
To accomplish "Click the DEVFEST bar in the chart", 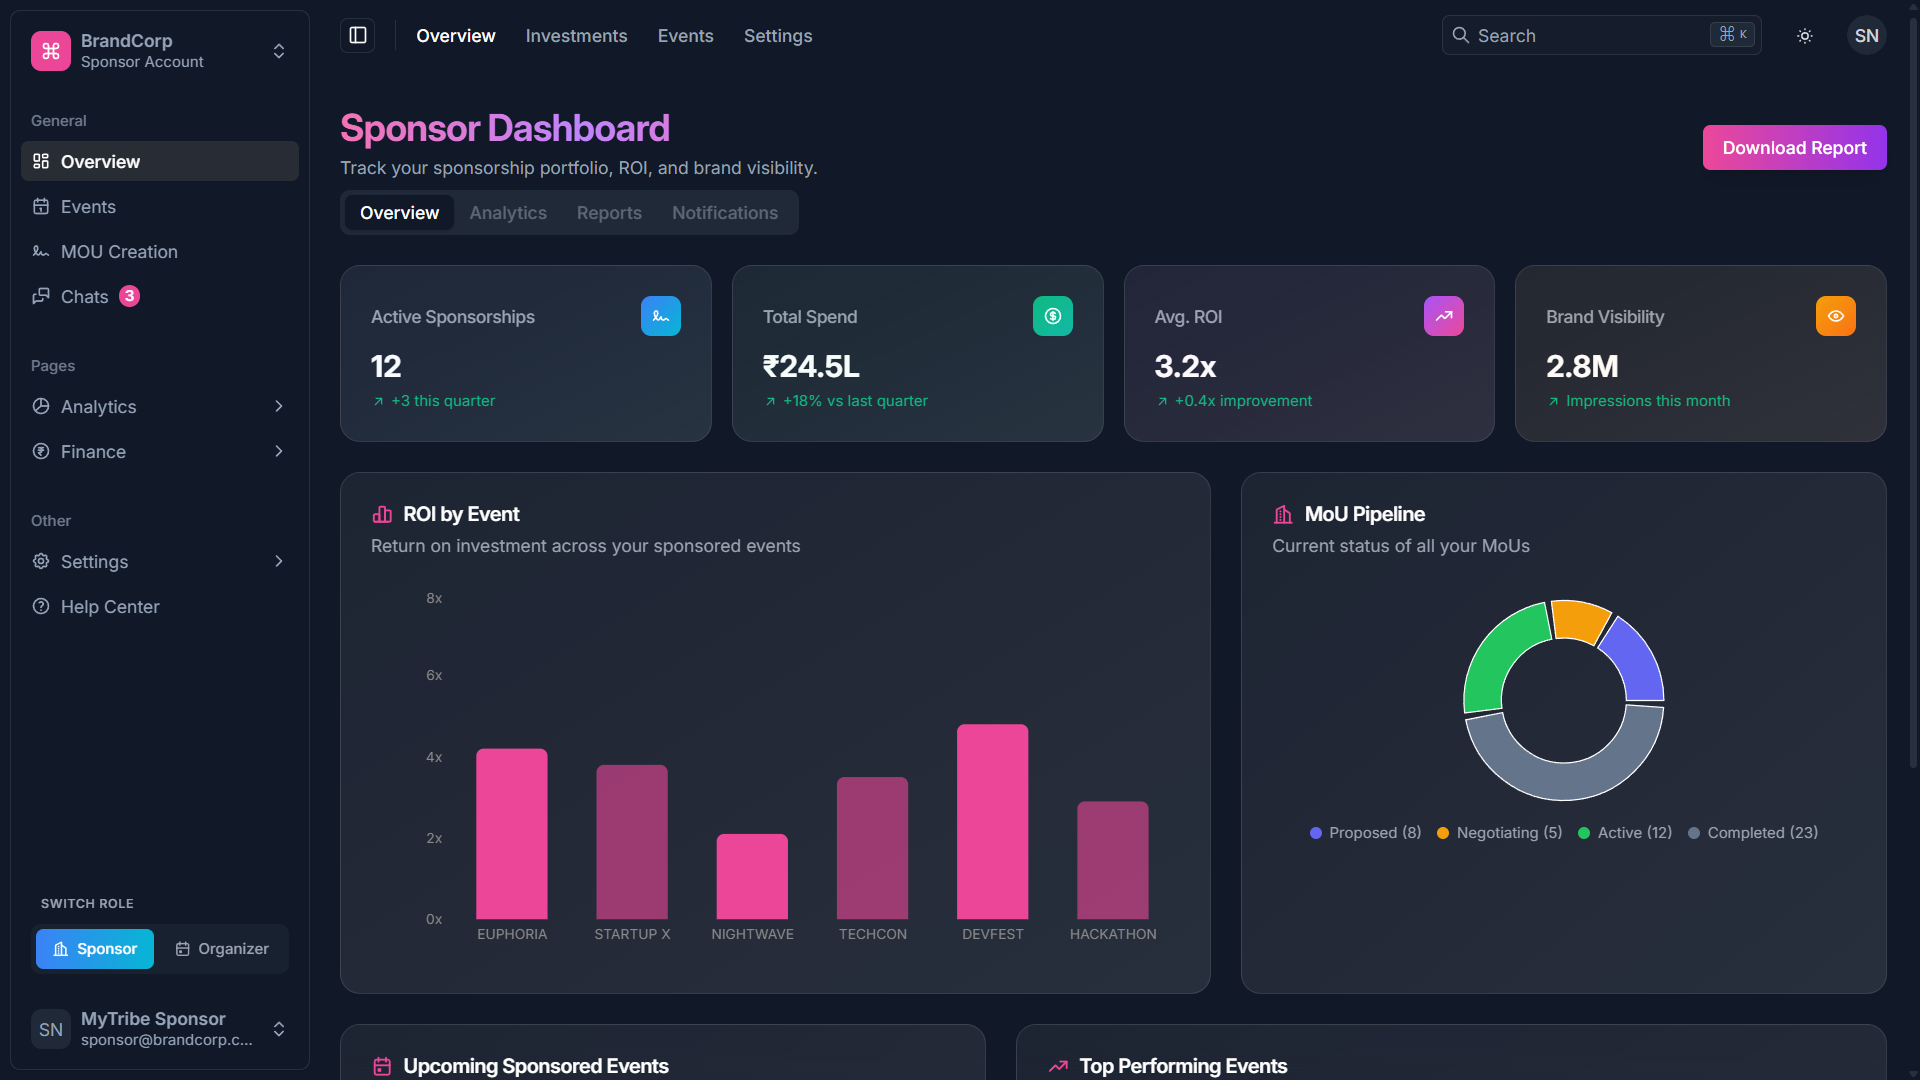I will tap(992, 821).
